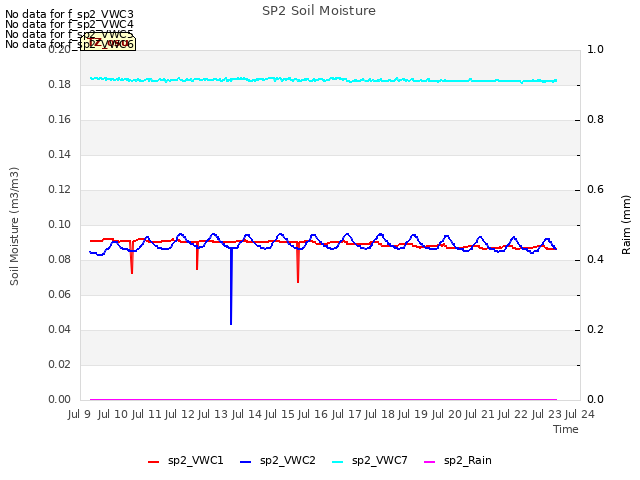Click the Jul 24 x-axis tick label
The width and height of the screenshot is (640, 480).
[580, 414]
